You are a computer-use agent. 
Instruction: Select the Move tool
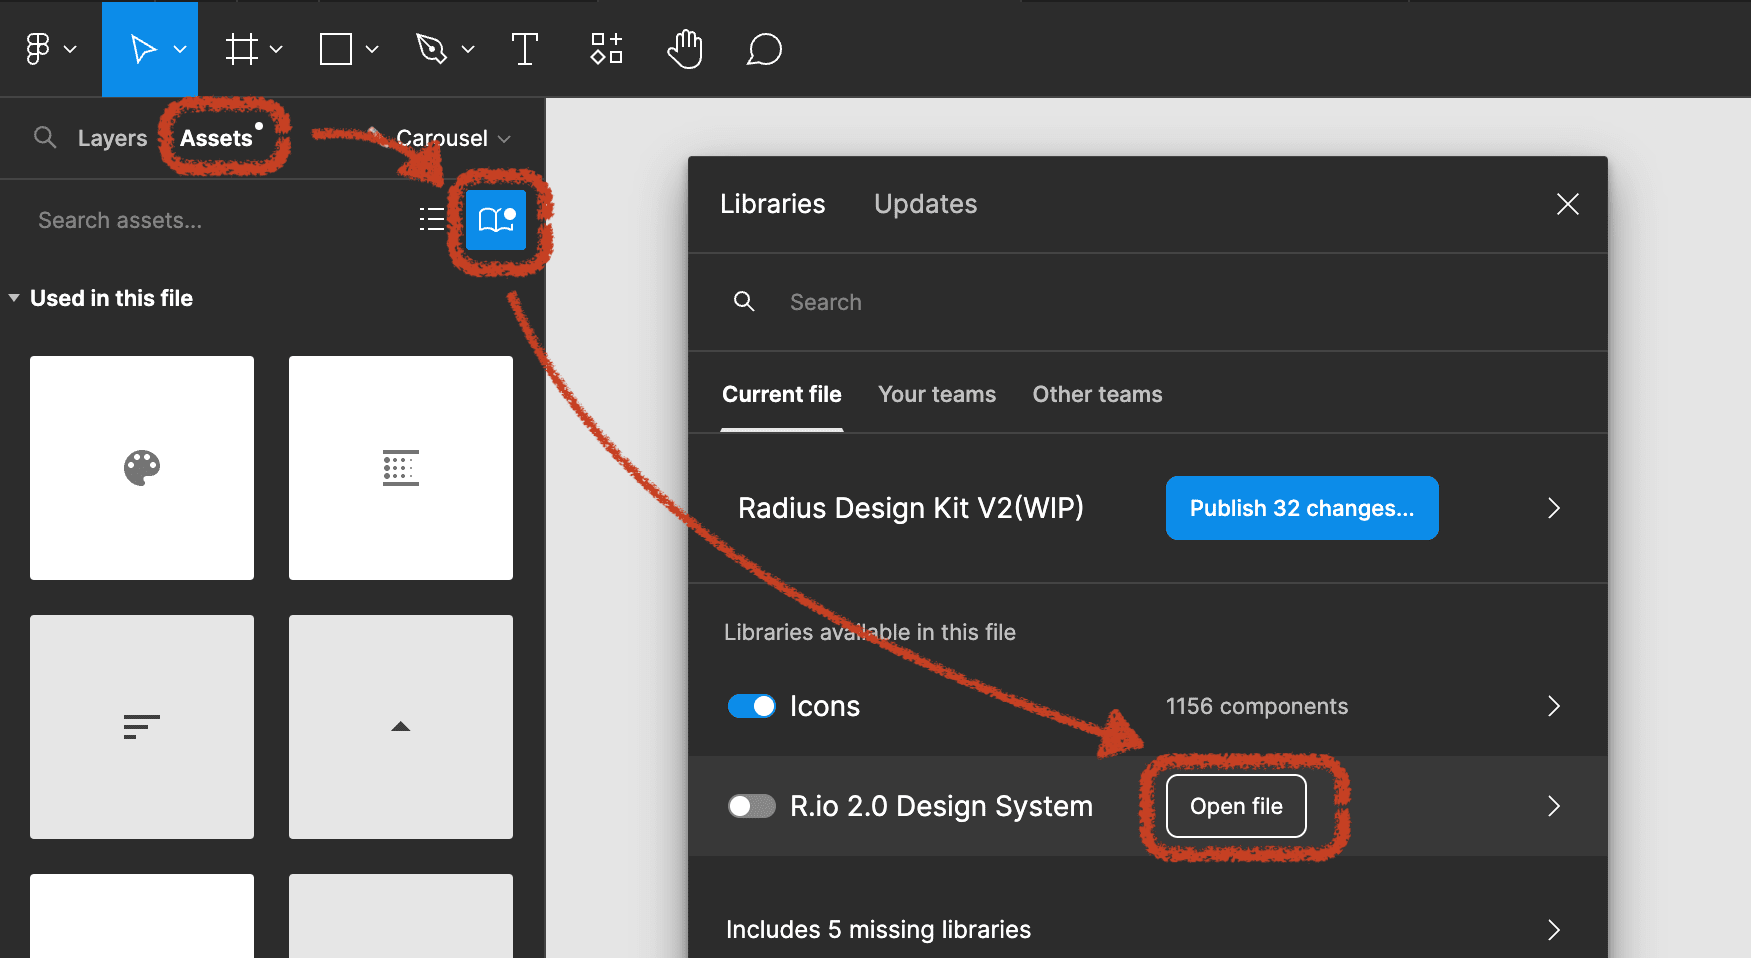pyautogui.click(x=143, y=49)
